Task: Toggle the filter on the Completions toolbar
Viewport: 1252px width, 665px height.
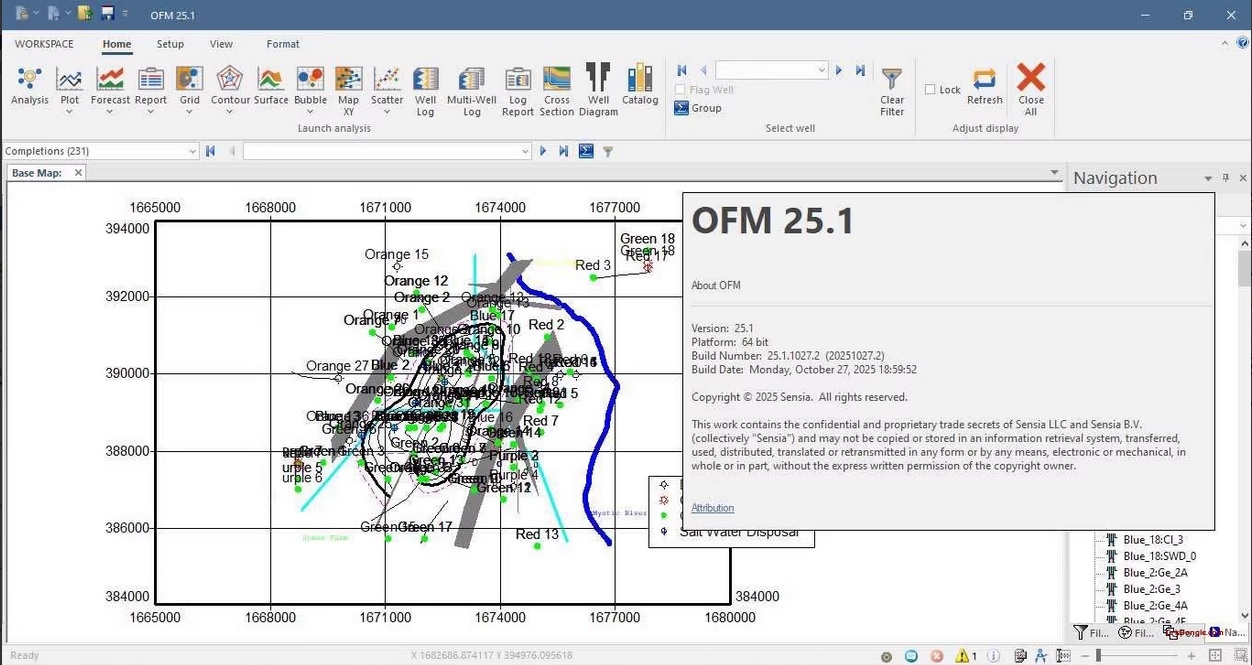Action: tap(607, 150)
